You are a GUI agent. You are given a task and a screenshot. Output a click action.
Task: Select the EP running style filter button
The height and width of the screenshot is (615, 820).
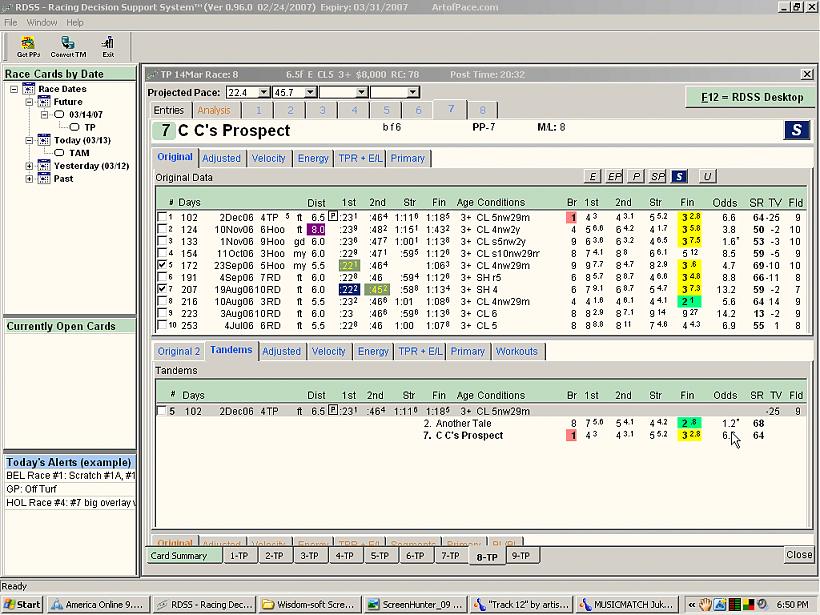(614, 177)
